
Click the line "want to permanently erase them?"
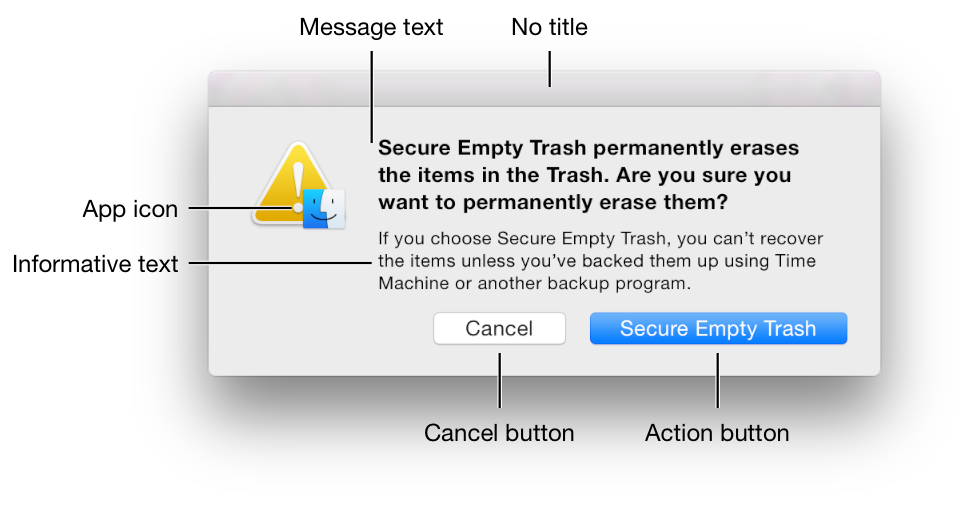552,202
